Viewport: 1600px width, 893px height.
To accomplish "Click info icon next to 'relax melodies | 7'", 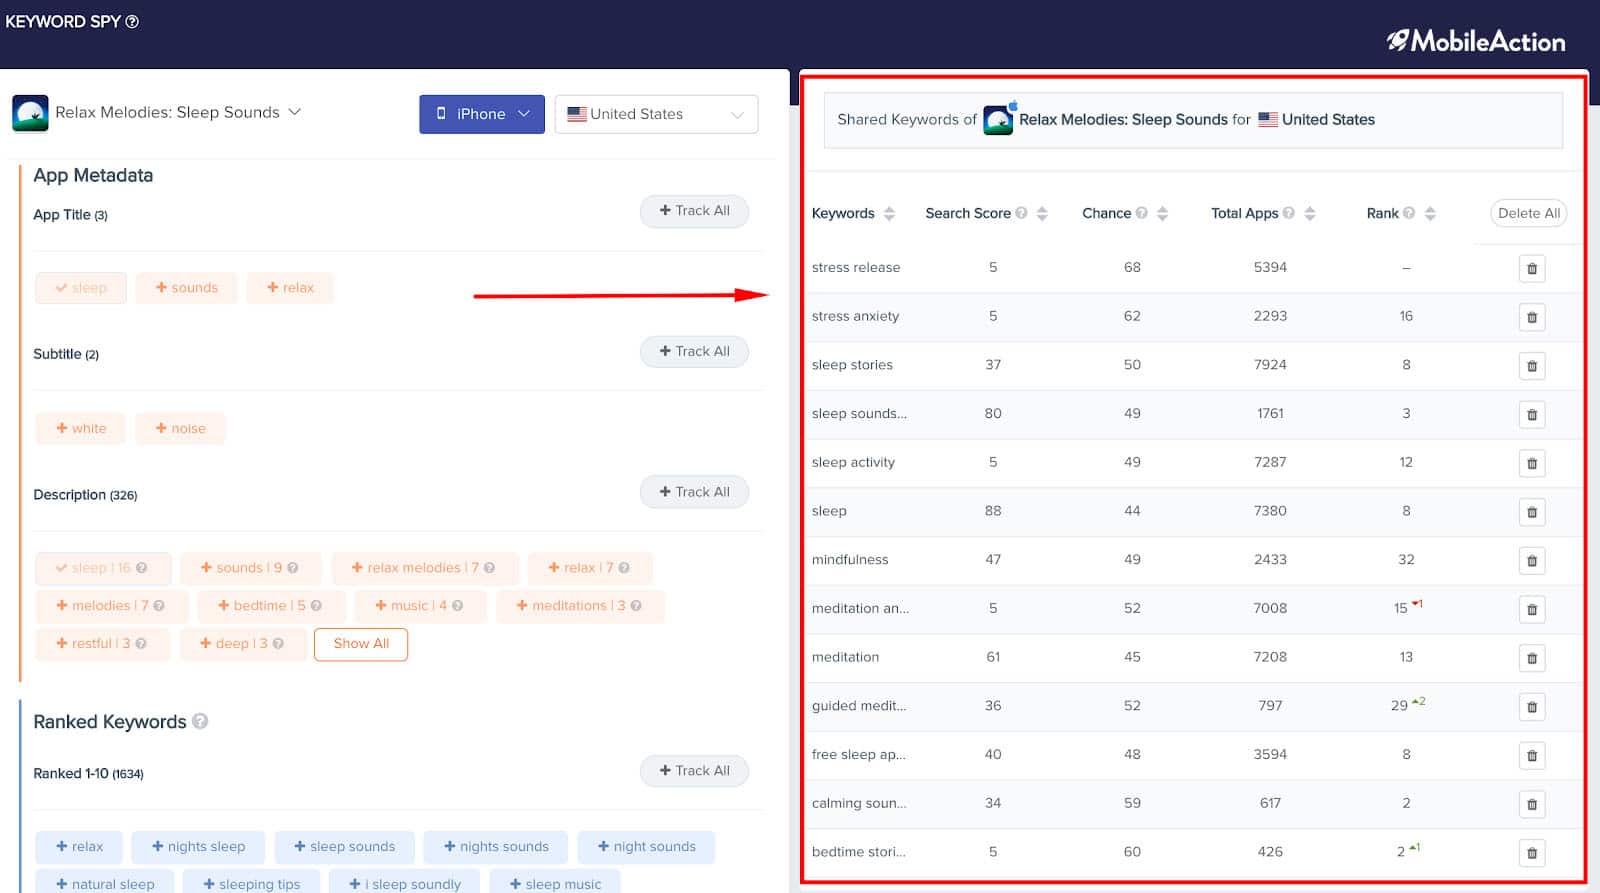I will pos(489,568).
